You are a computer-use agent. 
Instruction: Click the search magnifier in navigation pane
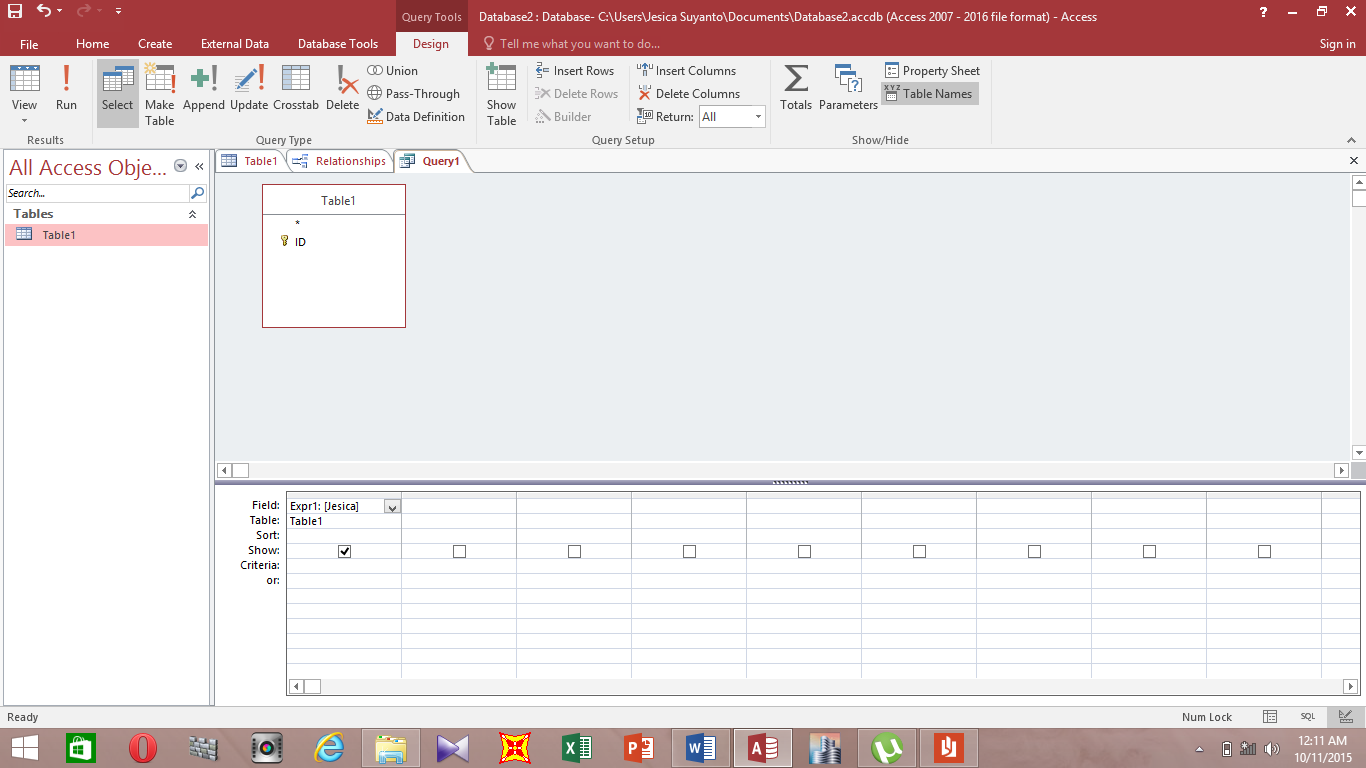point(198,193)
